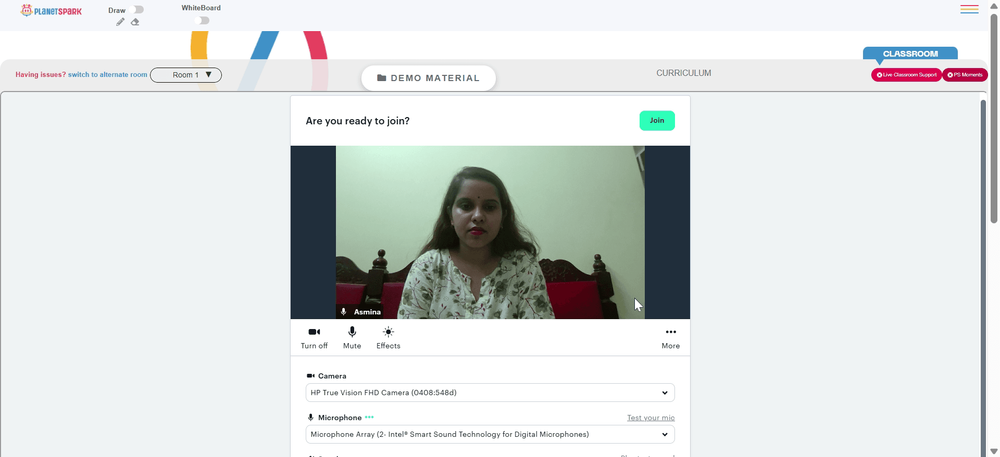This screenshot has width=1000, height=457.
Task: Open the Room 1 dropdown
Action: pyautogui.click(x=186, y=75)
